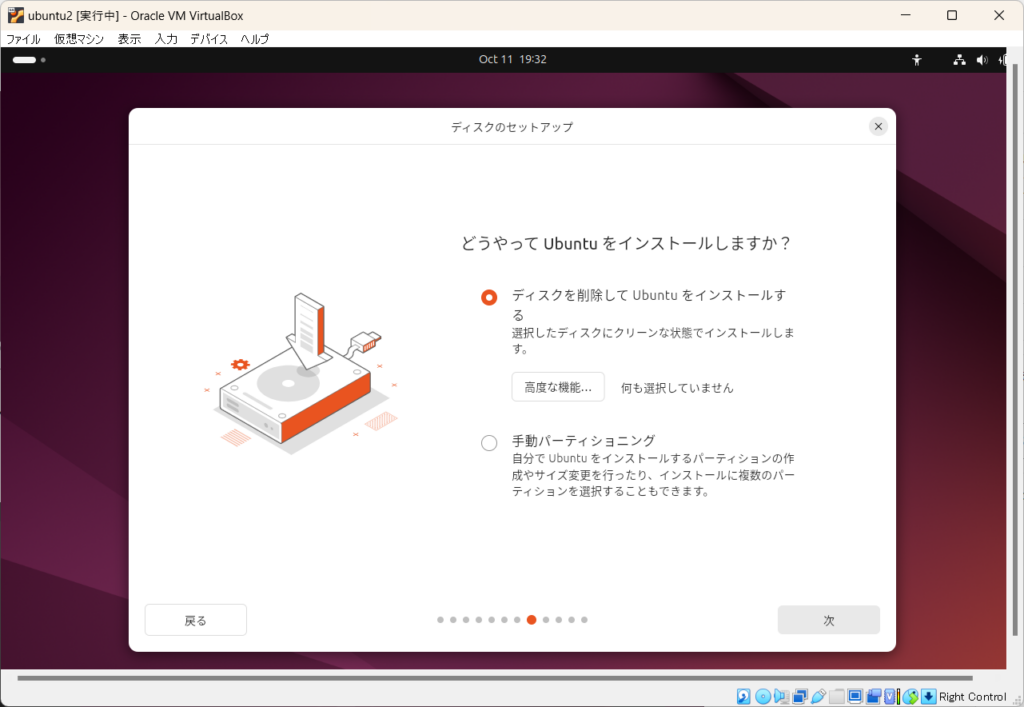The height and width of the screenshot is (707, 1024).
Task: Click the USB devices status icon
Action: (818, 697)
